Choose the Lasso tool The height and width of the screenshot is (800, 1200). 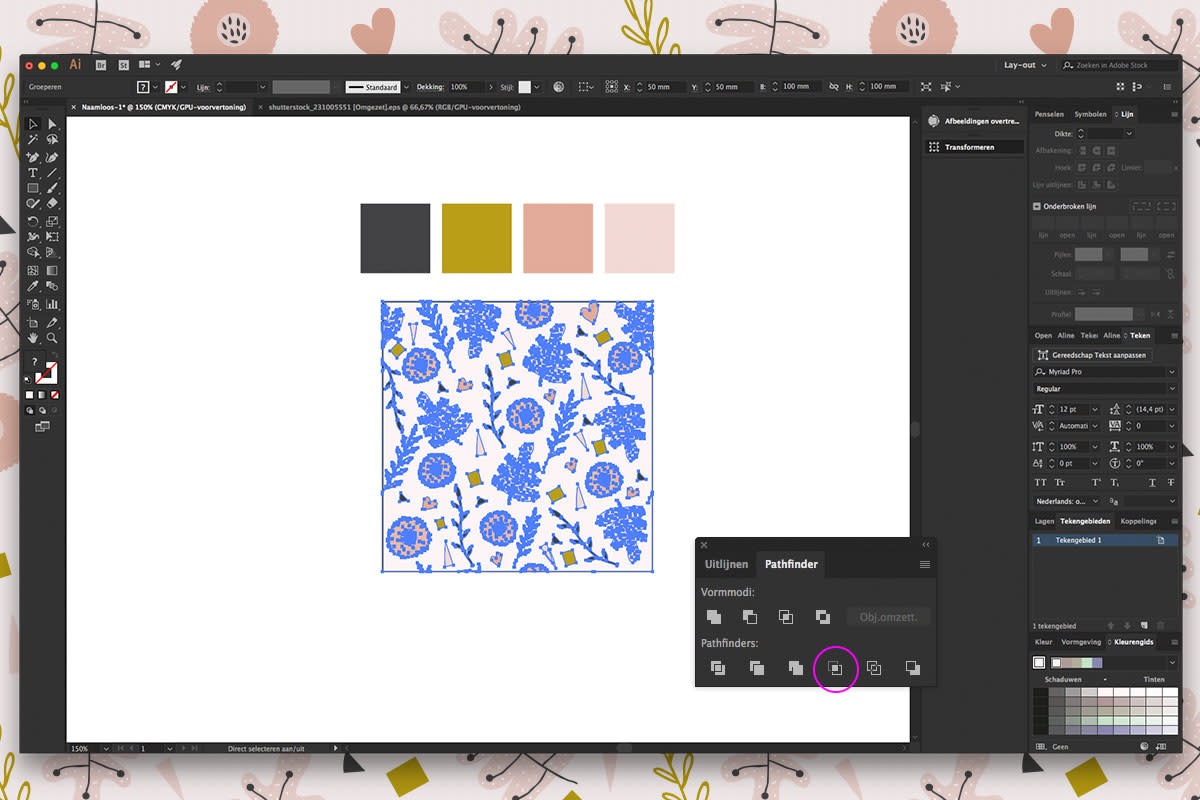point(52,139)
